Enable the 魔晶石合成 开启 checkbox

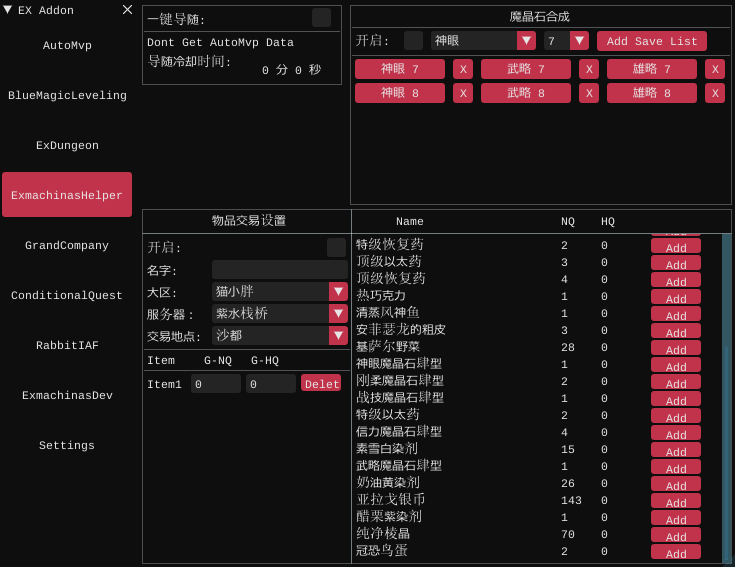(x=413, y=41)
